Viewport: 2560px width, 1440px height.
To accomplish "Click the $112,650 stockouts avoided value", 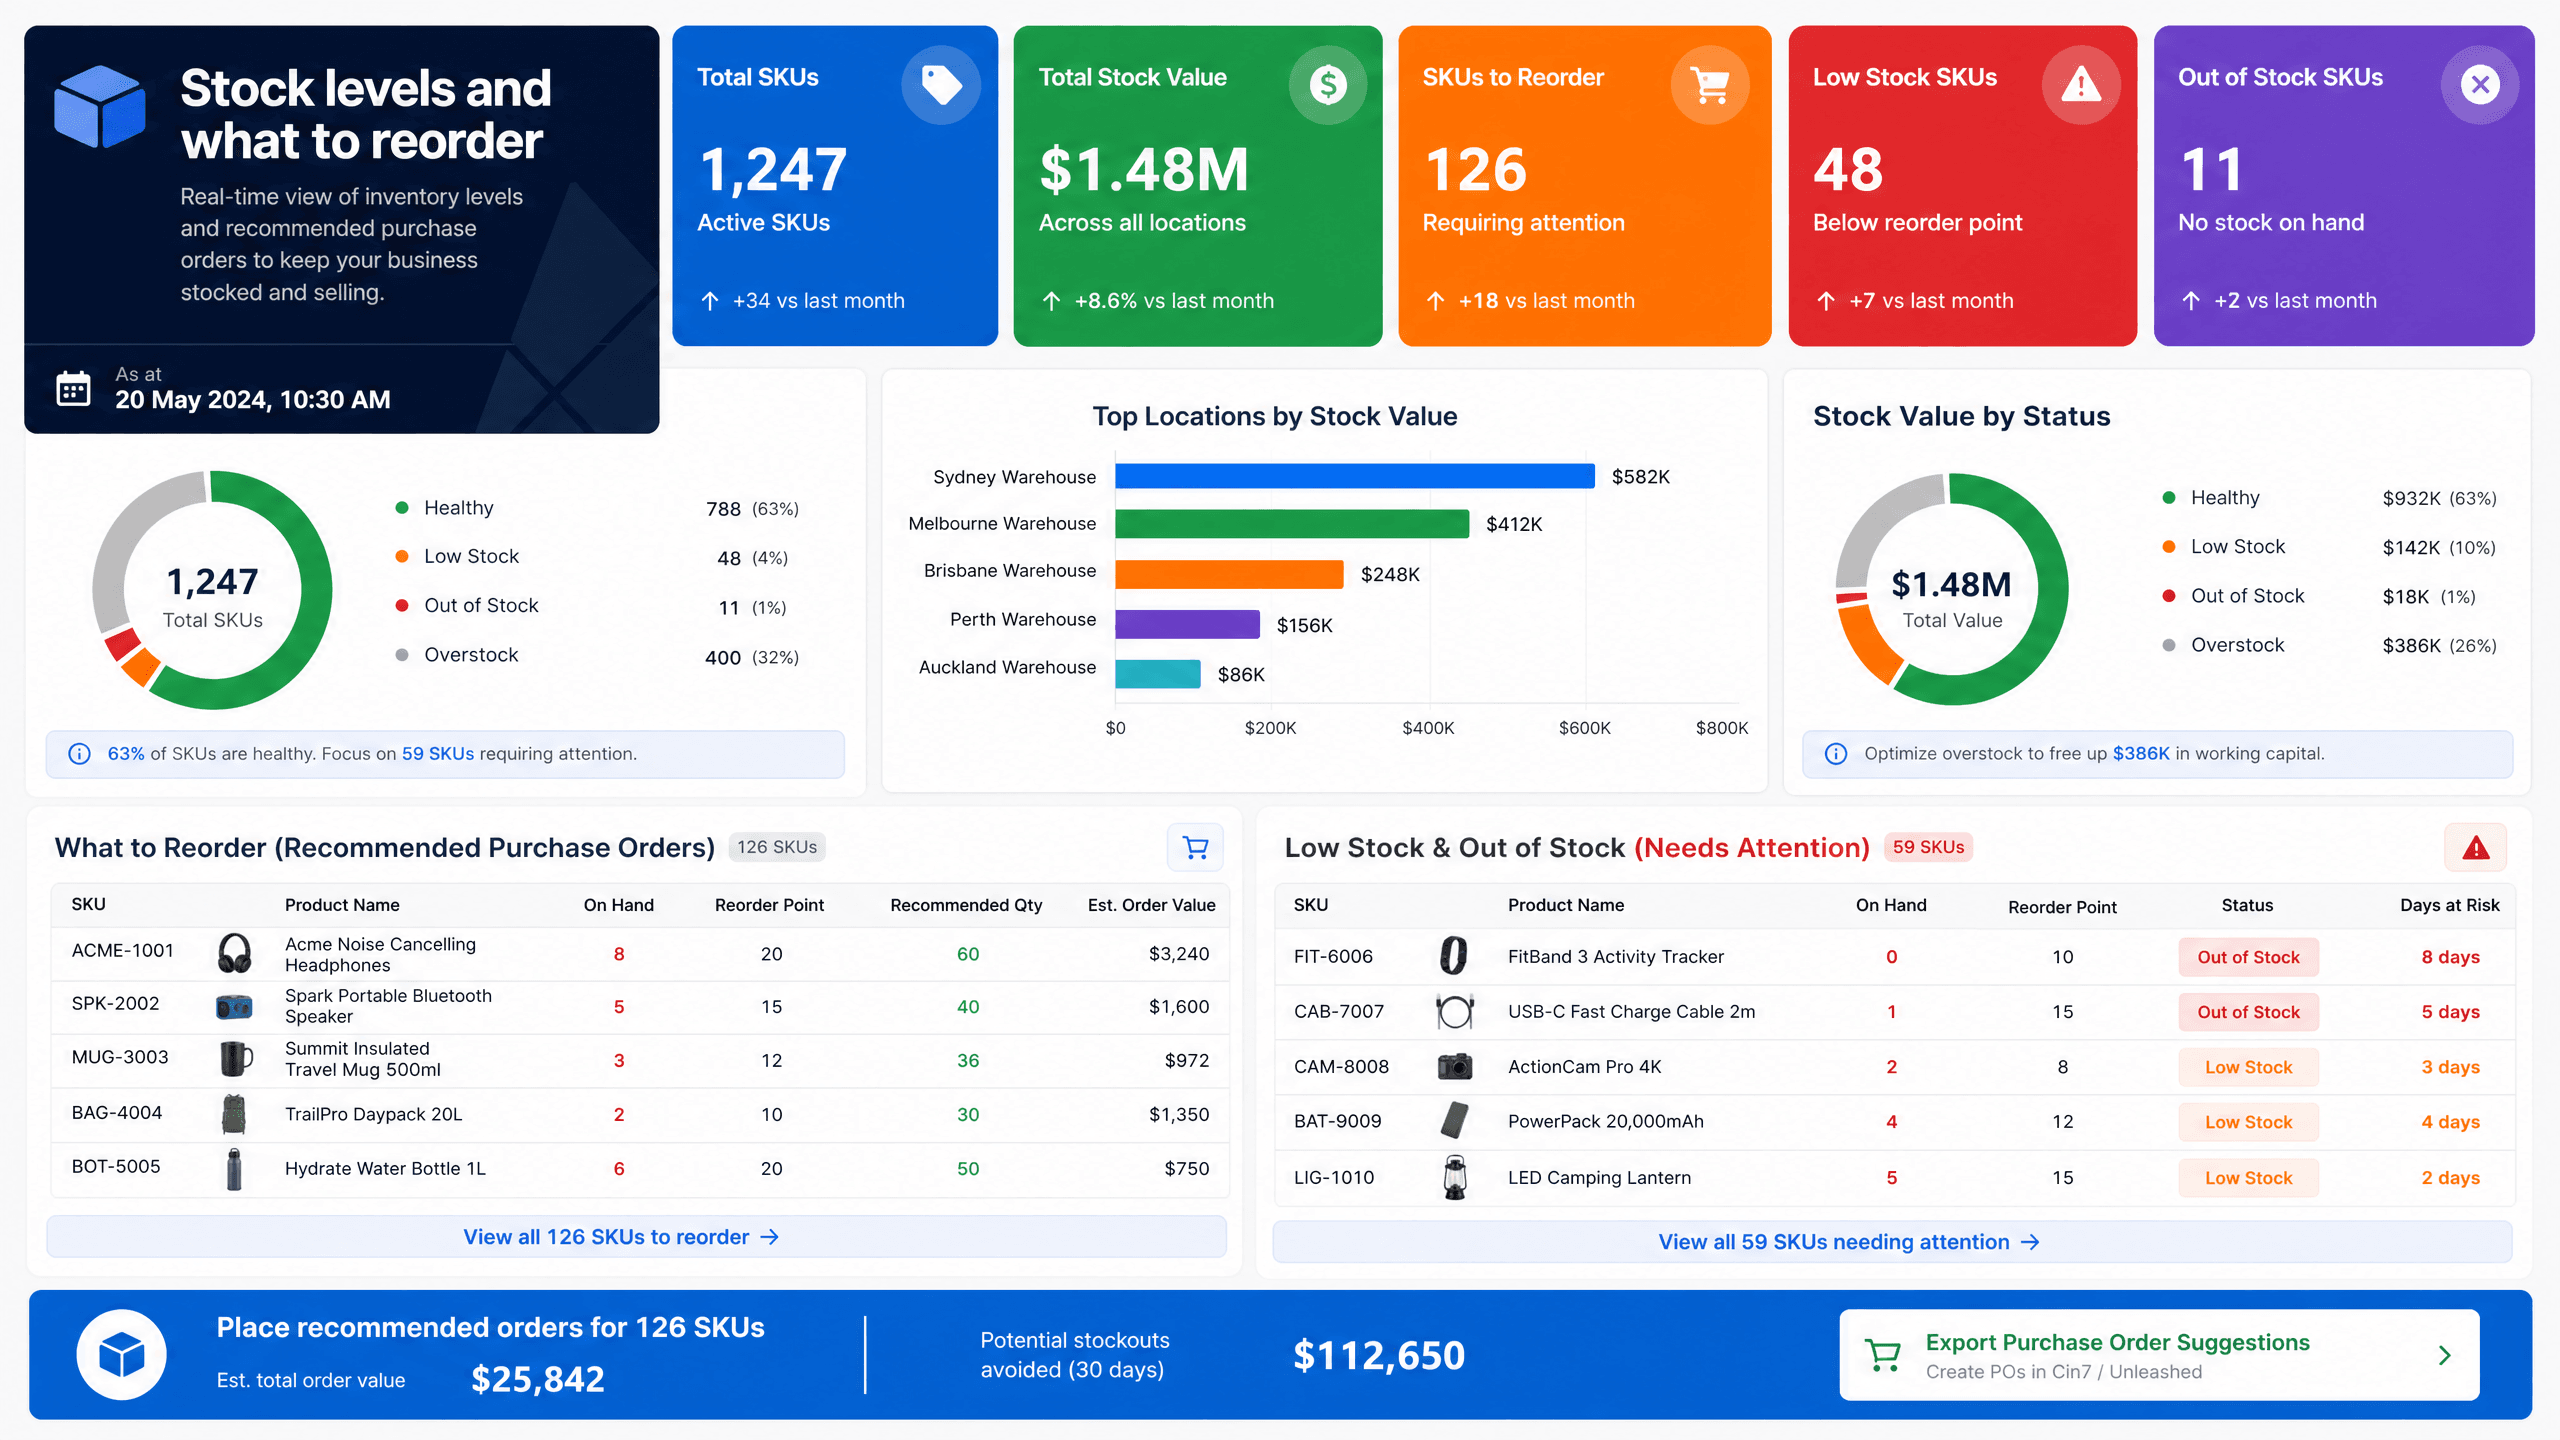I will point(1379,1355).
